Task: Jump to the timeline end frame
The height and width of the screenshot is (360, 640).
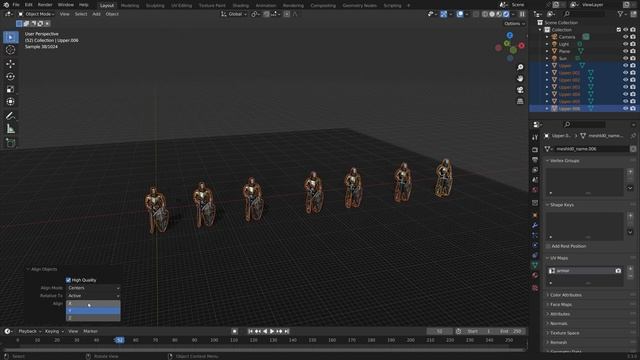Action: [287, 331]
